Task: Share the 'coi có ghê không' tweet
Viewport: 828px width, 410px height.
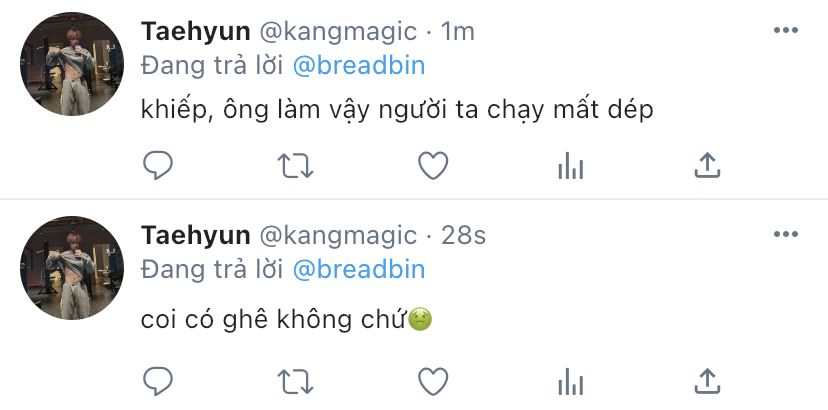Action: 707,381
